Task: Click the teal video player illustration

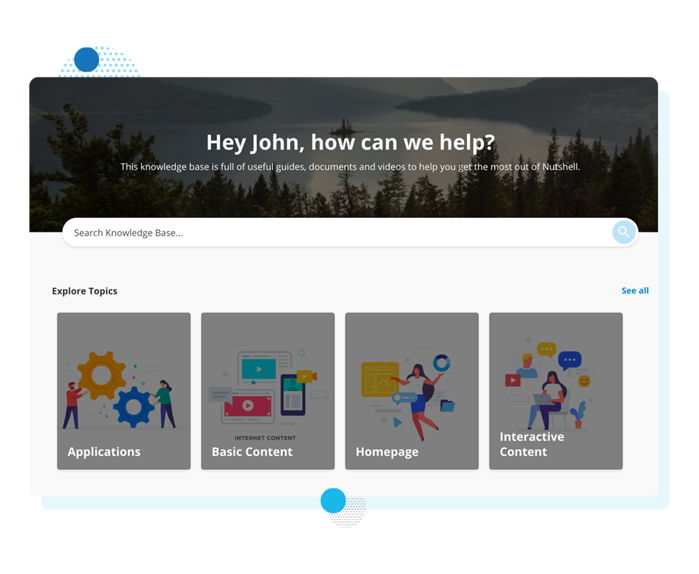Action: point(259,370)
